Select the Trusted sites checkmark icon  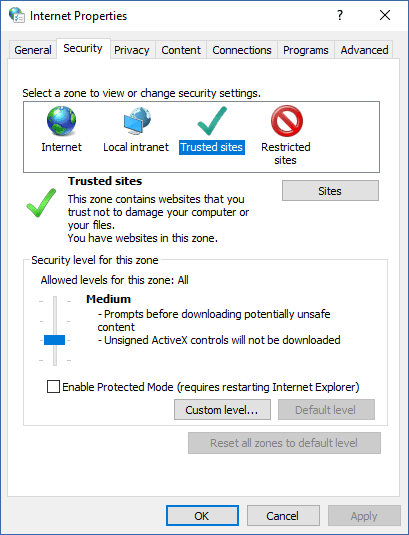pos(212,120)
